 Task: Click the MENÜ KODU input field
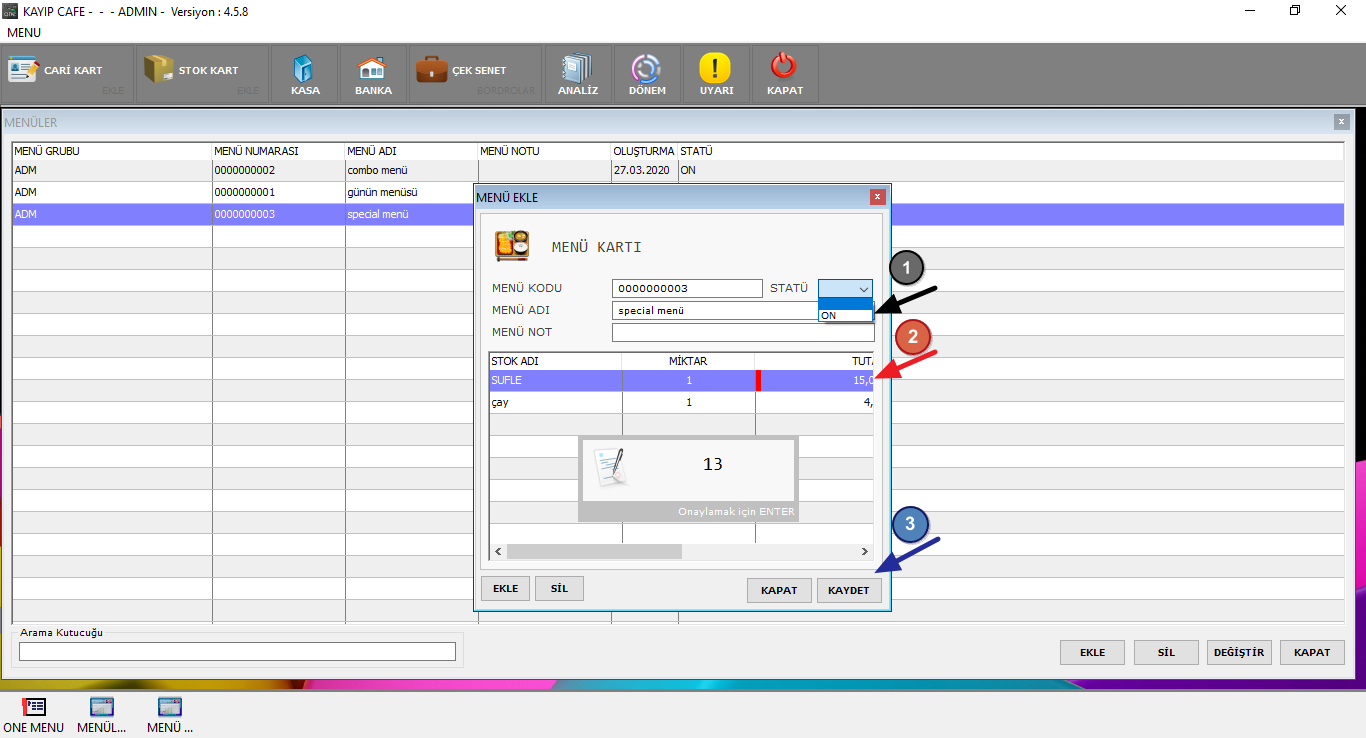687,288
